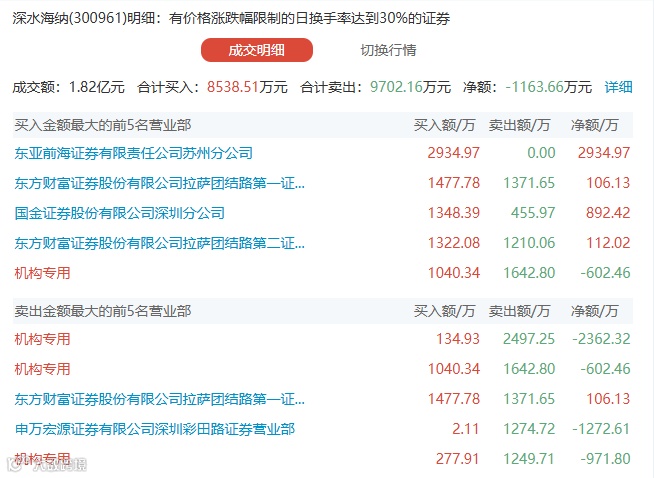Open 东方财富证券拉萨团结路第一证 link in sell list
The image size is (654, 478).
click(159, 399)
